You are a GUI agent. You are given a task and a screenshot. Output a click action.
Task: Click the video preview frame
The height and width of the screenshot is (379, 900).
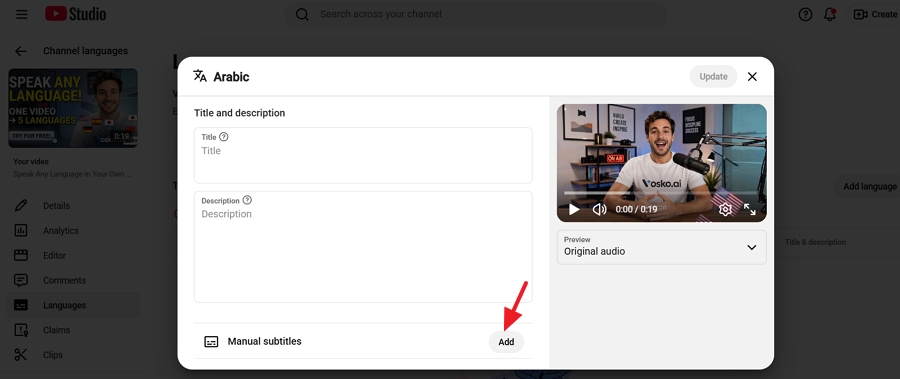pyautogui.click(x=662, y=163)
